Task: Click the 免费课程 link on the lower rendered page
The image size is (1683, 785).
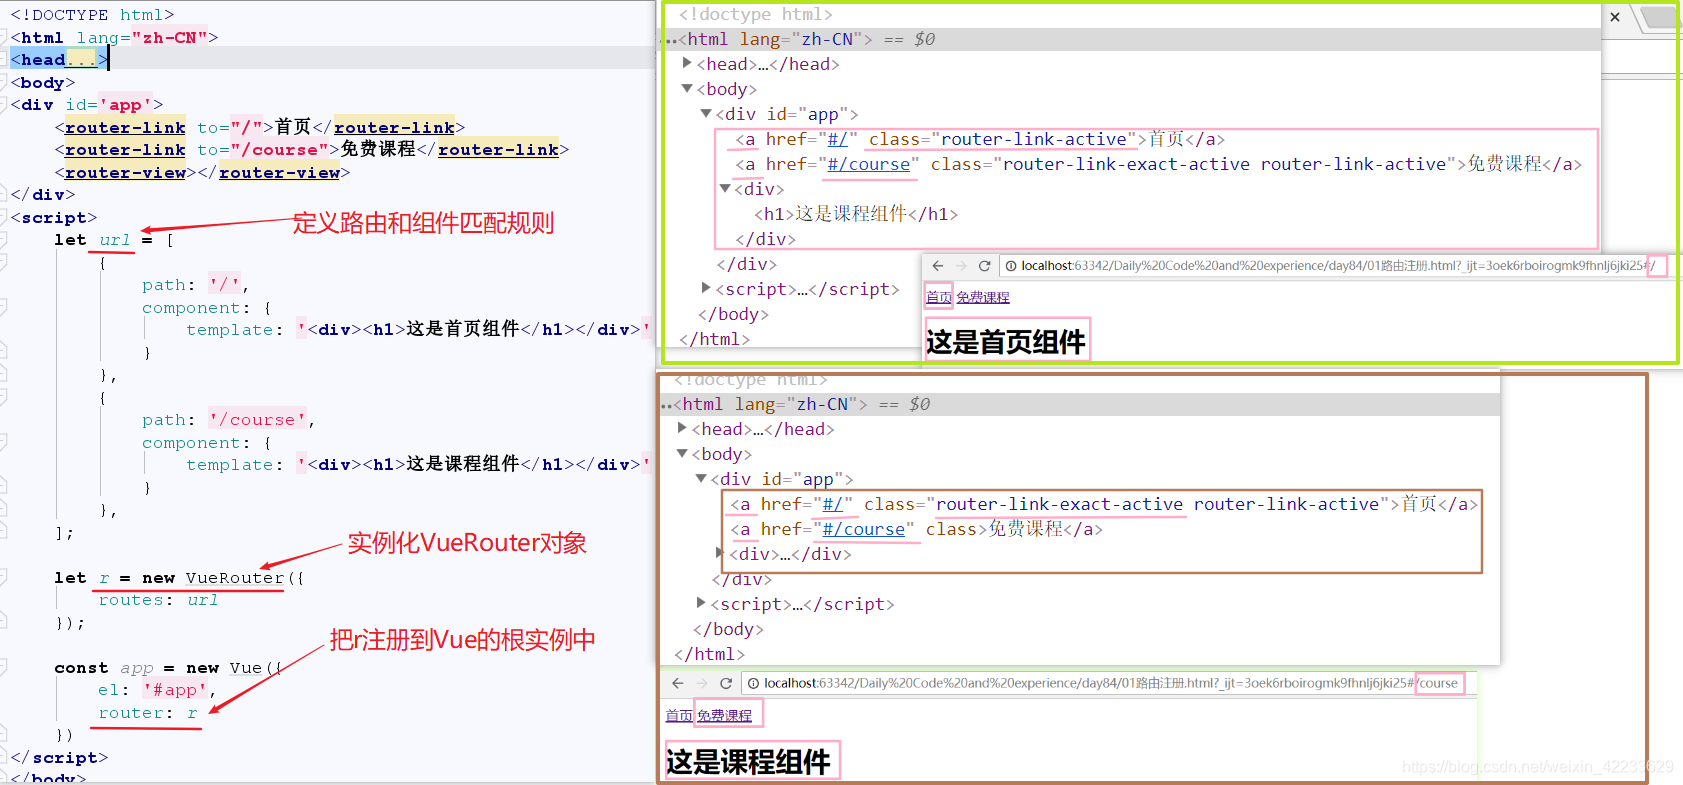Action: point(725,715)
